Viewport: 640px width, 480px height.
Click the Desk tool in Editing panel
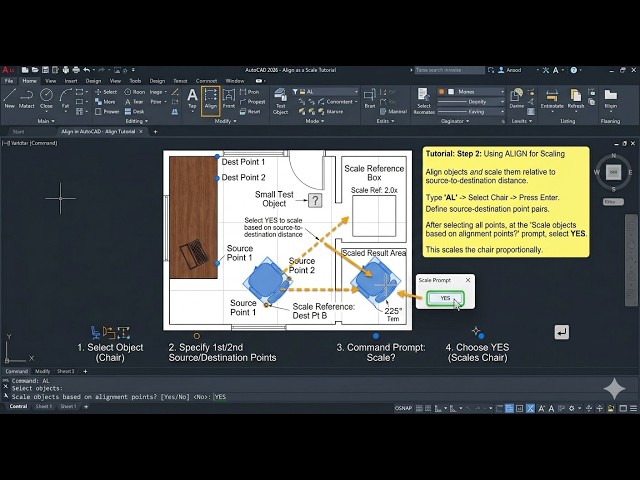pyautogui.click(x=134, y=111)
